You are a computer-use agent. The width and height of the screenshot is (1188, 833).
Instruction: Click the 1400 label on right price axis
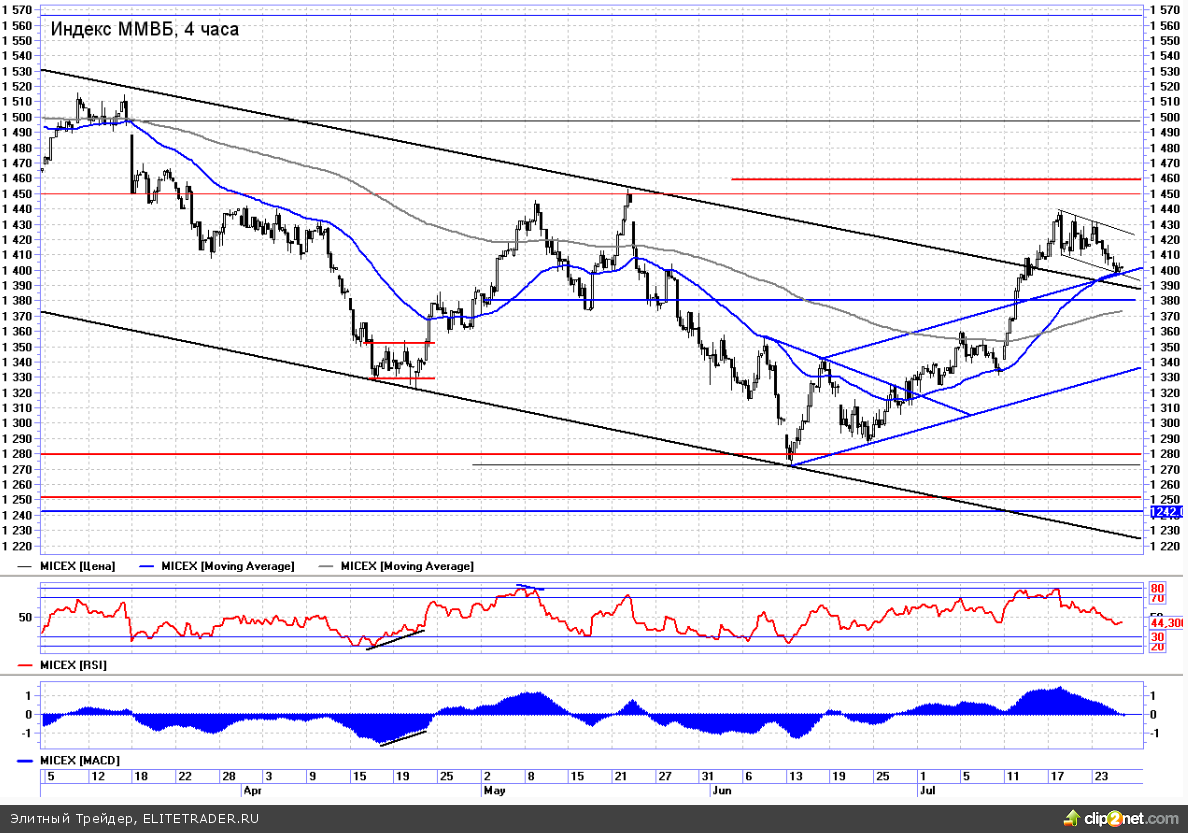point(1168,270)
